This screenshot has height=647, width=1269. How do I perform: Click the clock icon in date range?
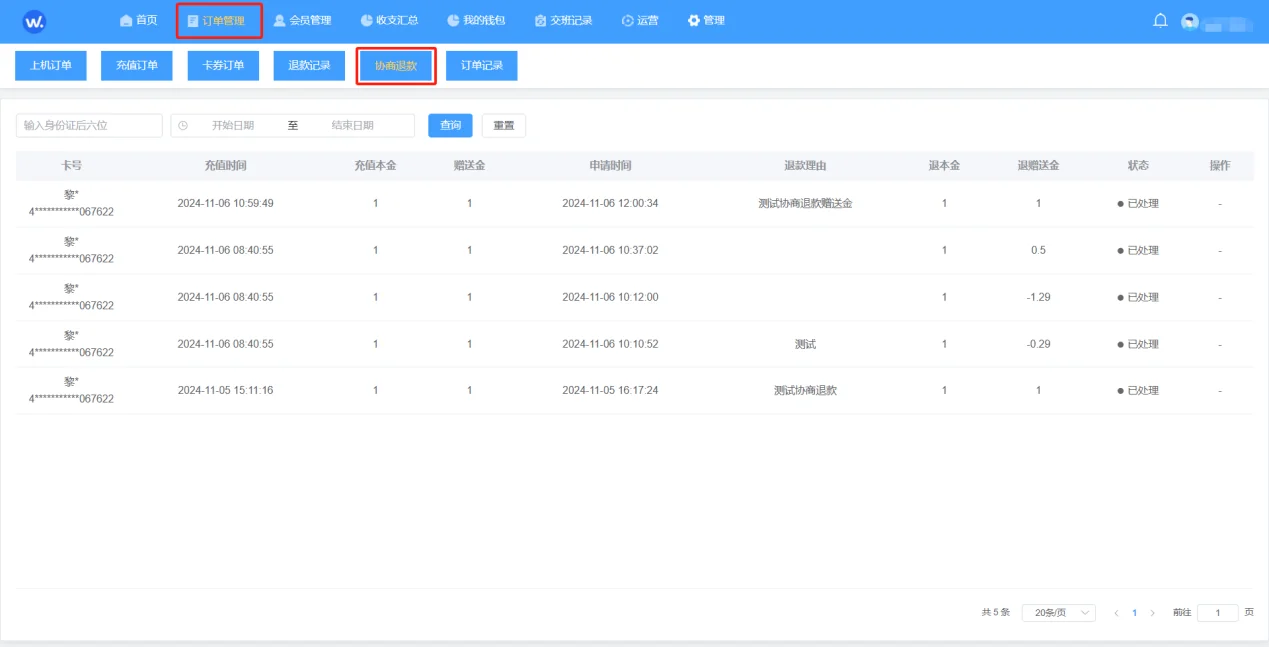coord(183,126)
